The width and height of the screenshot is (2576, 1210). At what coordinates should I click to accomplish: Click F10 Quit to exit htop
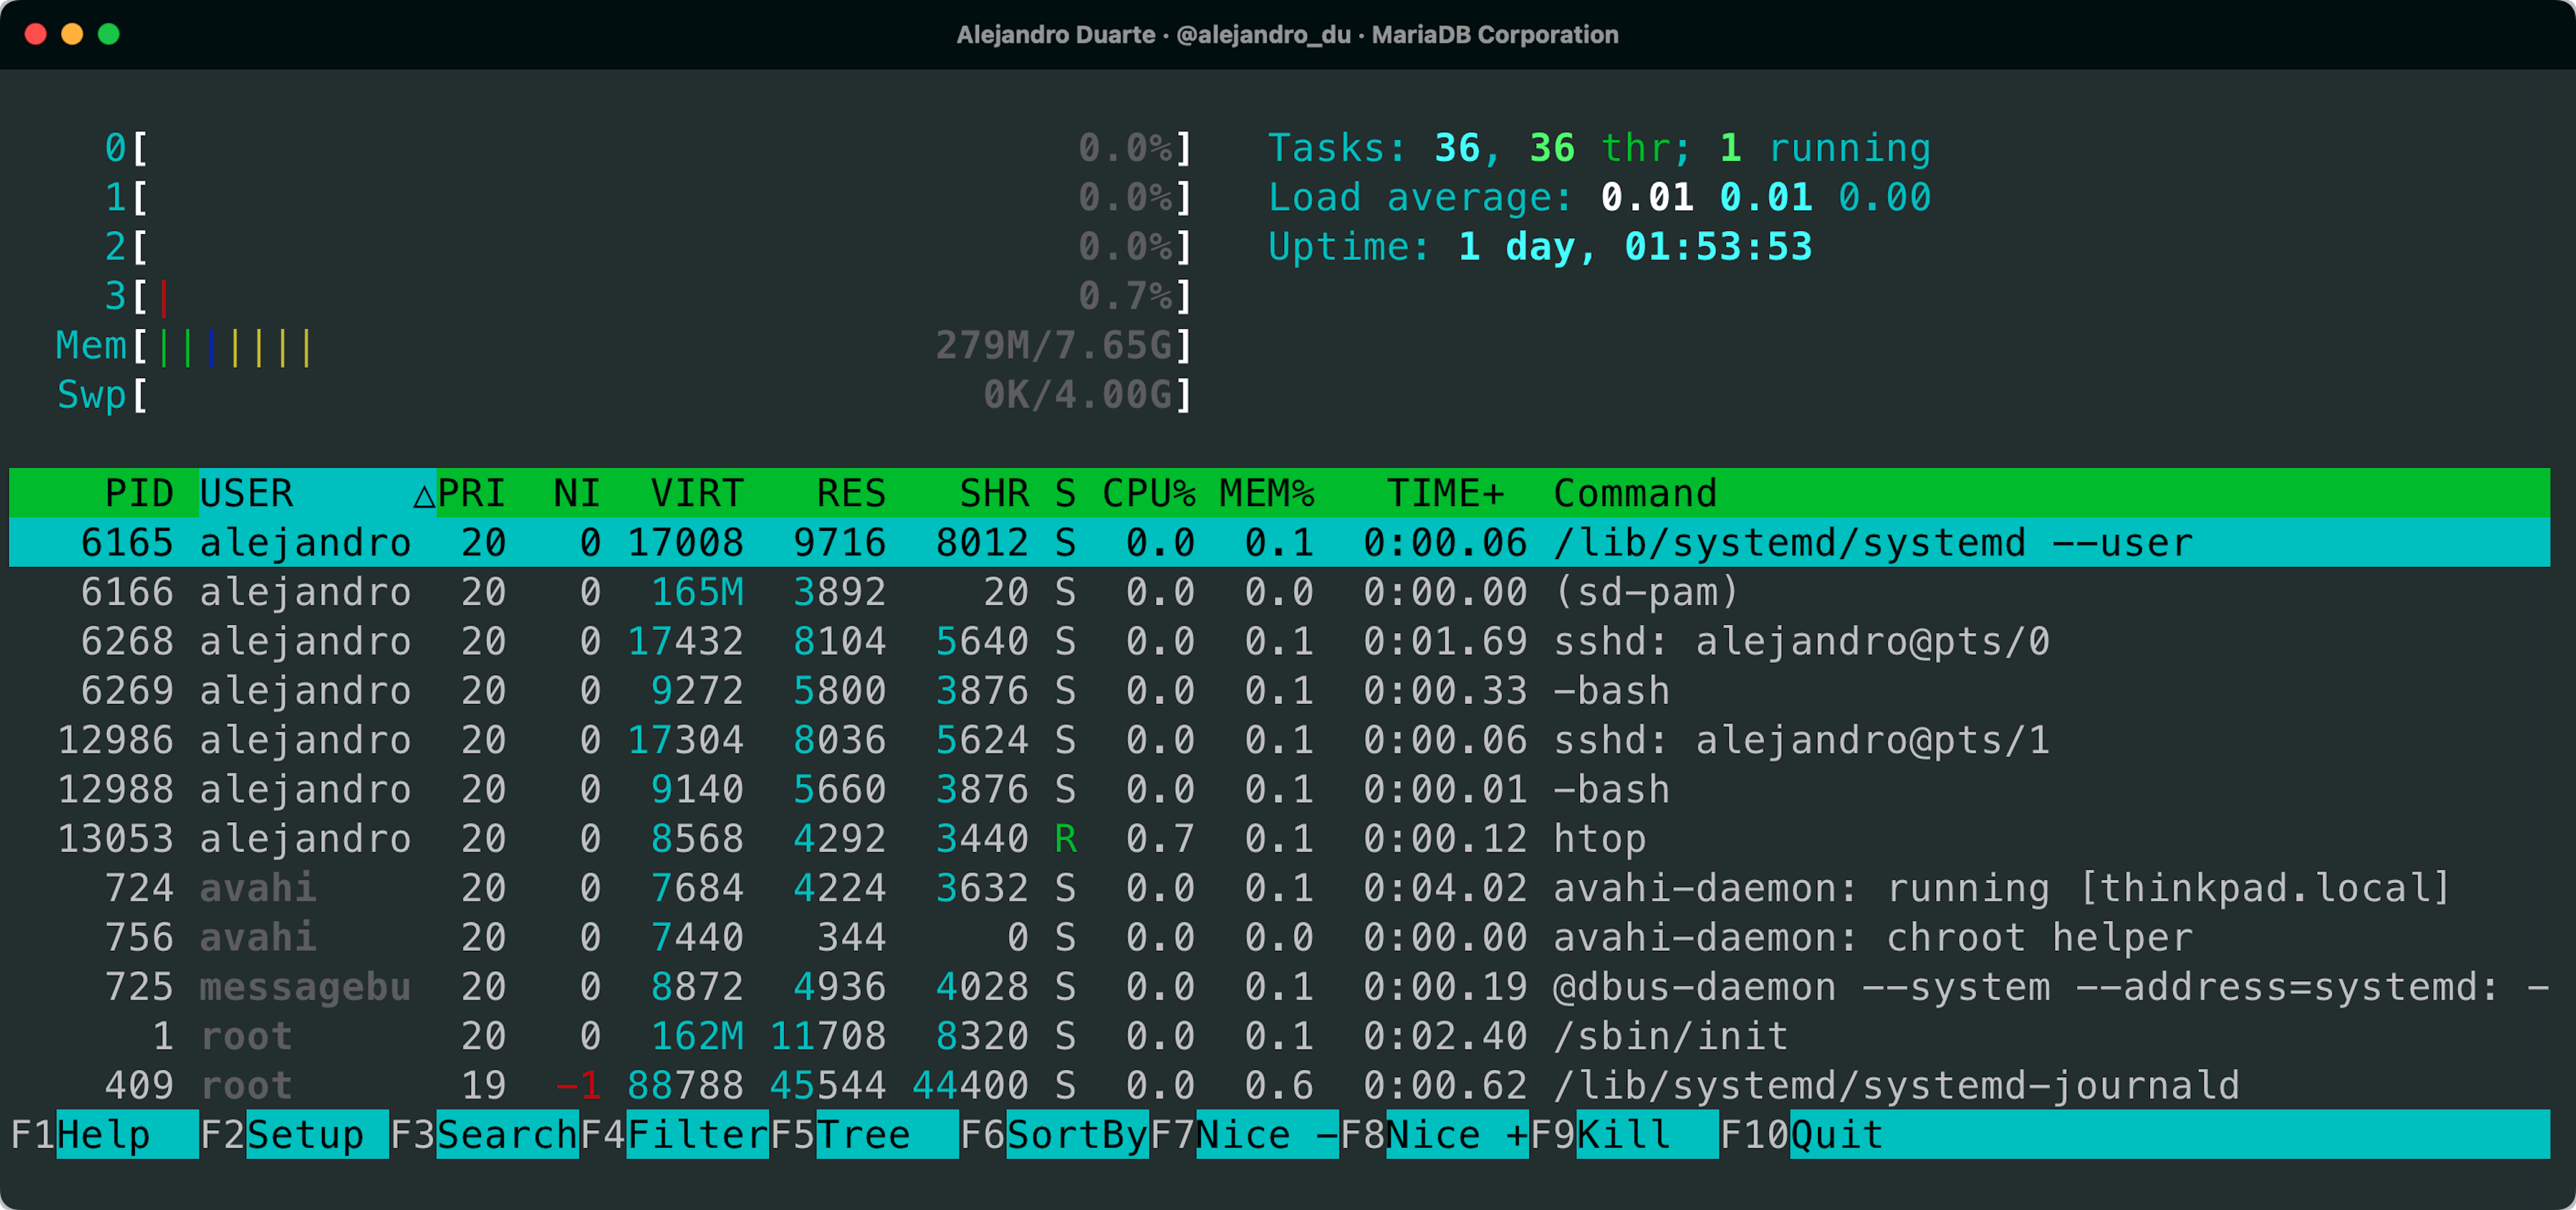coord(1836,1134)
